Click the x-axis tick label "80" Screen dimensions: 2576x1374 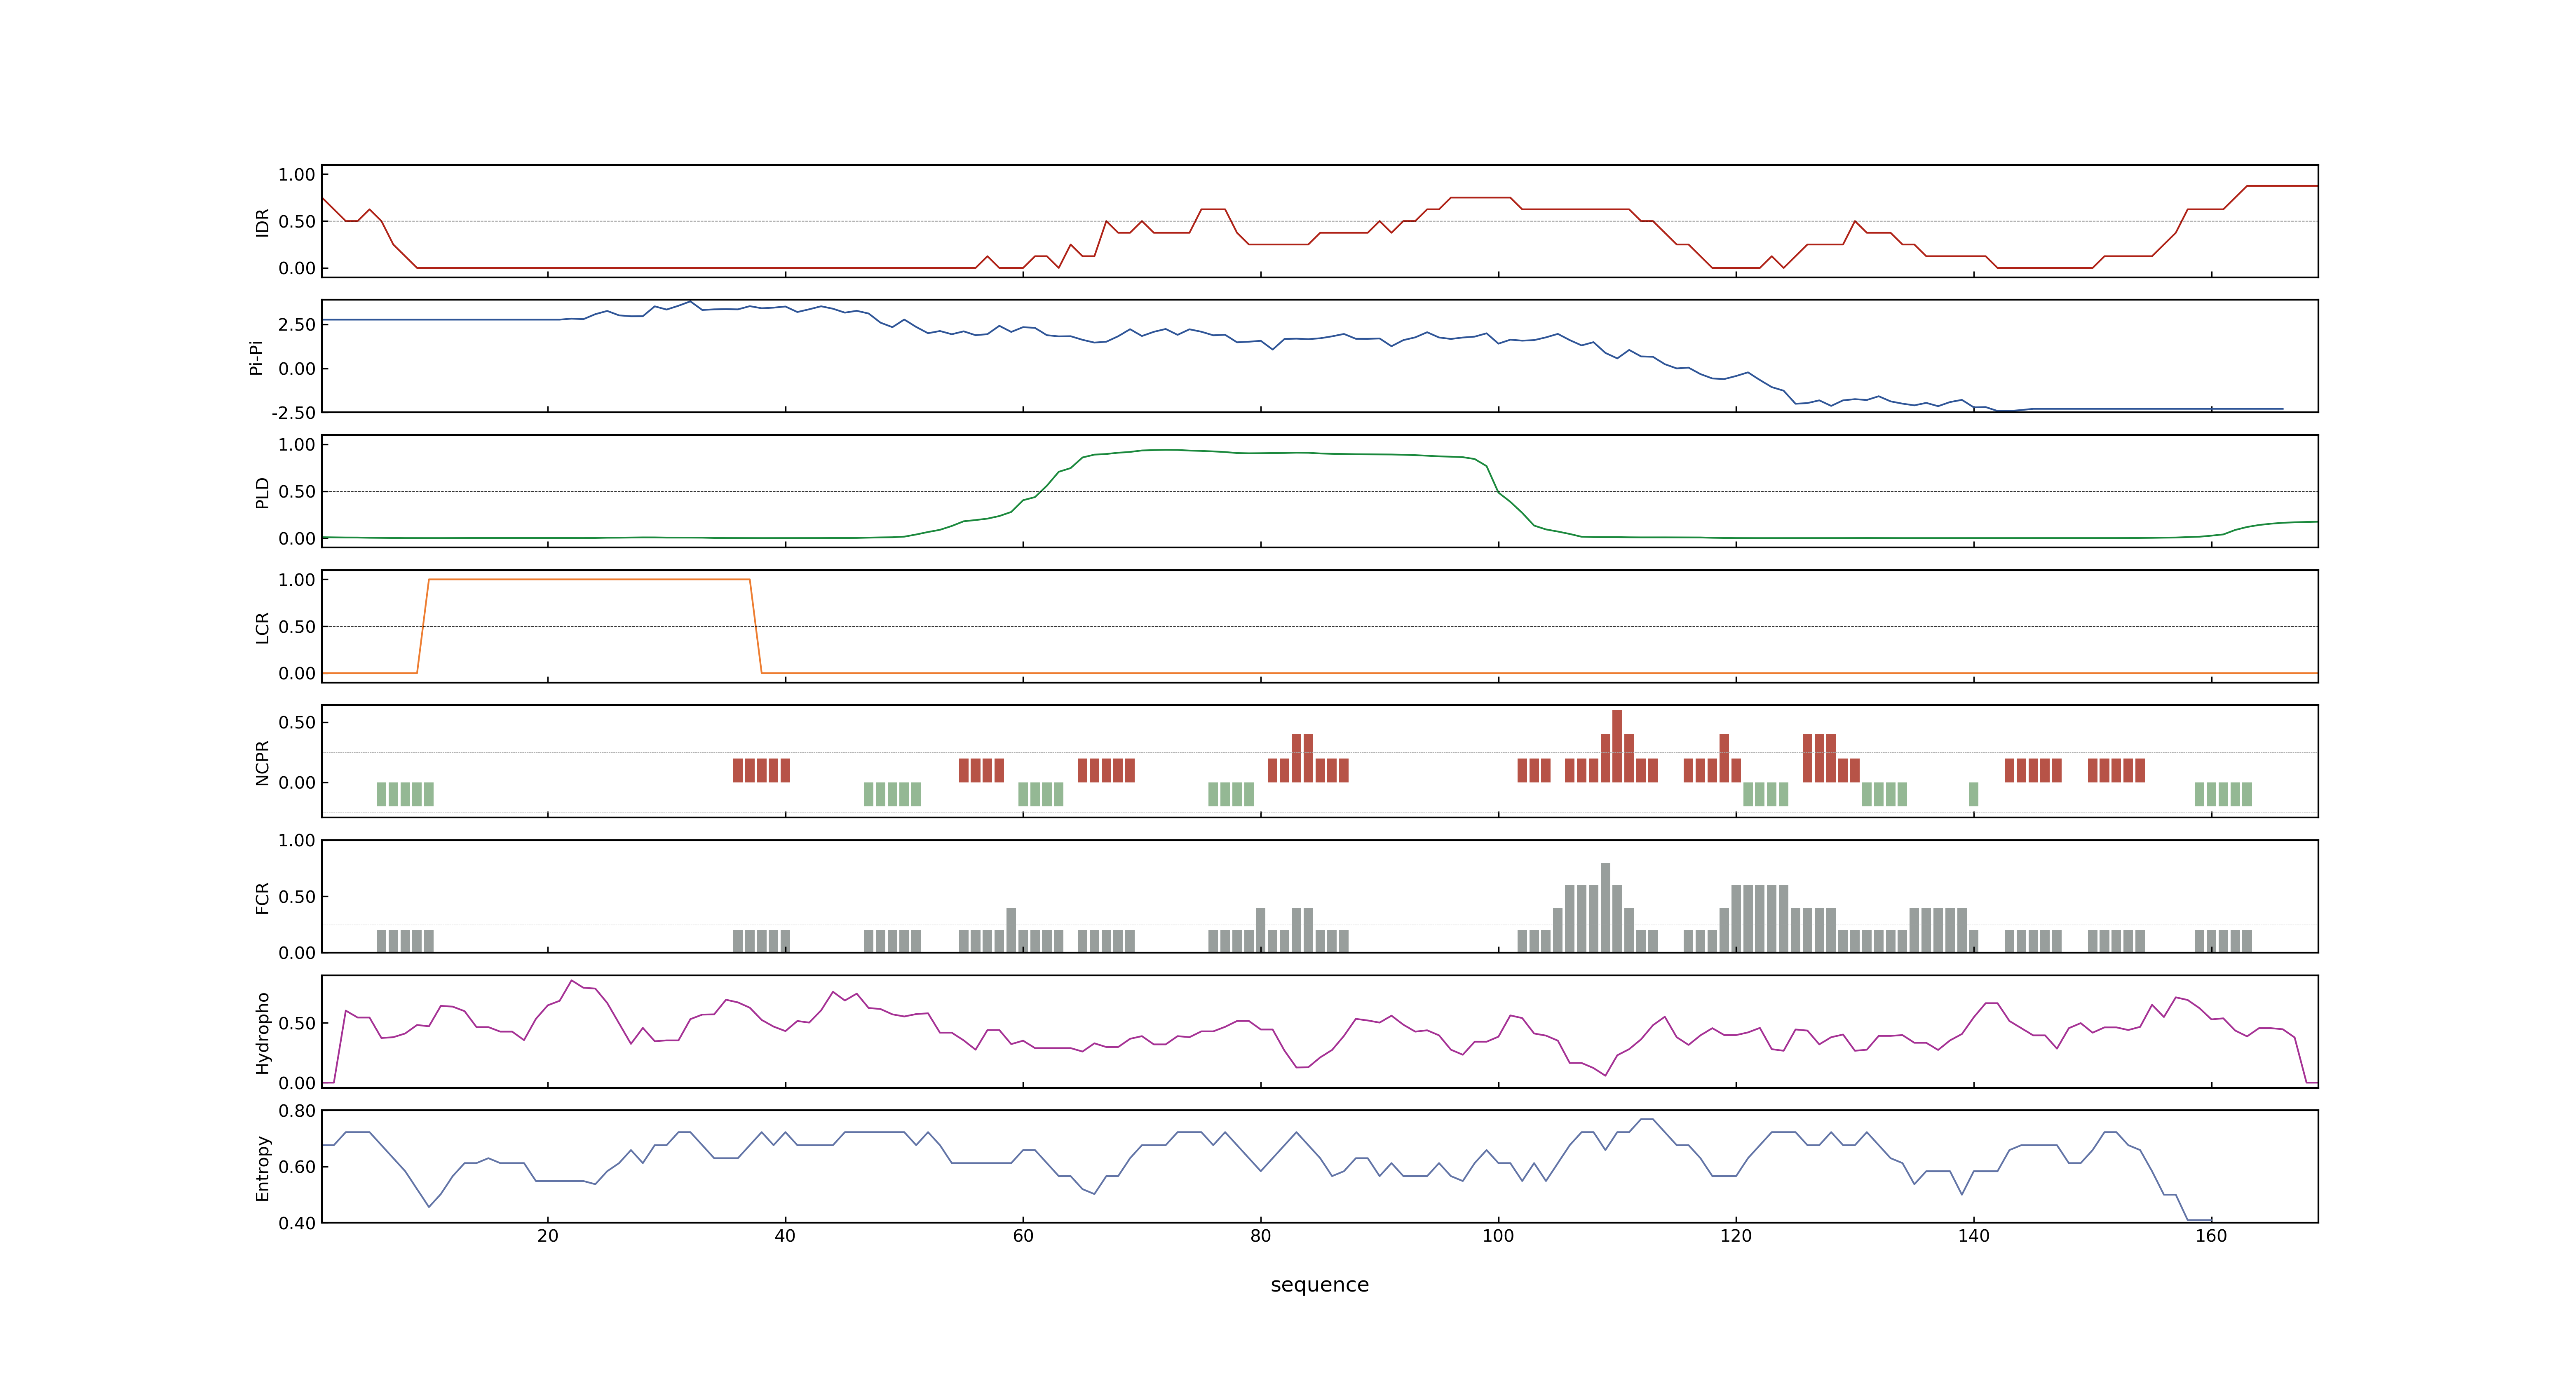coord(1260,1236)
